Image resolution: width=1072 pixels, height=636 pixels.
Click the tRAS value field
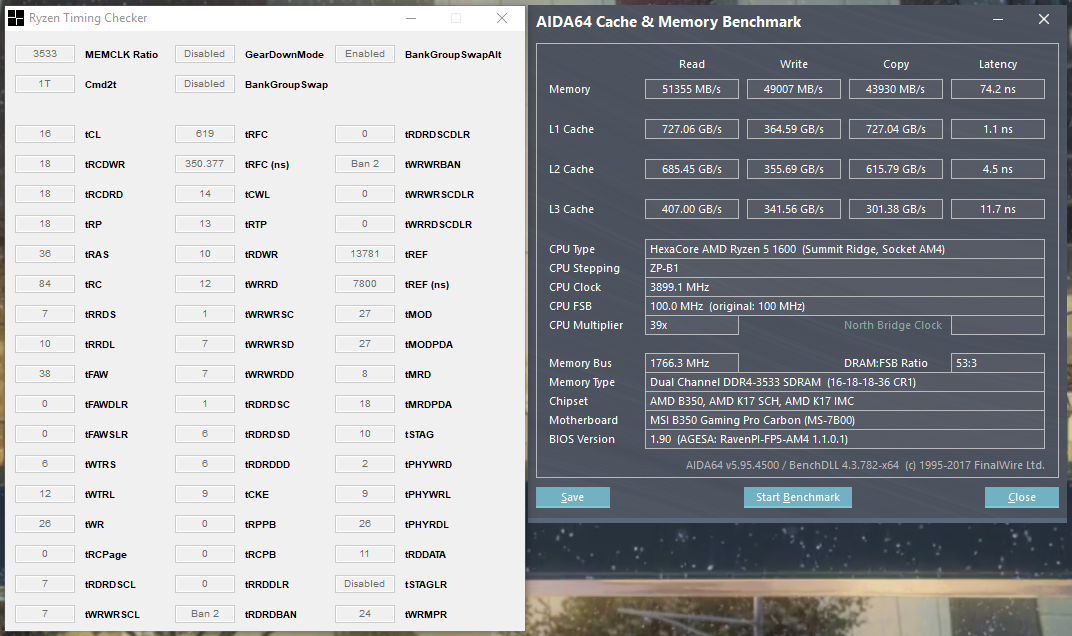tap(45, 254)
